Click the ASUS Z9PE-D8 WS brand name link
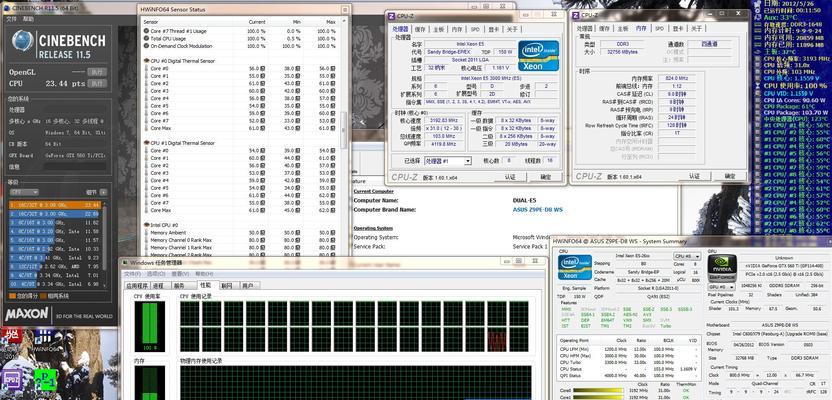Screen dimensions: 832x400 [538, 210]
